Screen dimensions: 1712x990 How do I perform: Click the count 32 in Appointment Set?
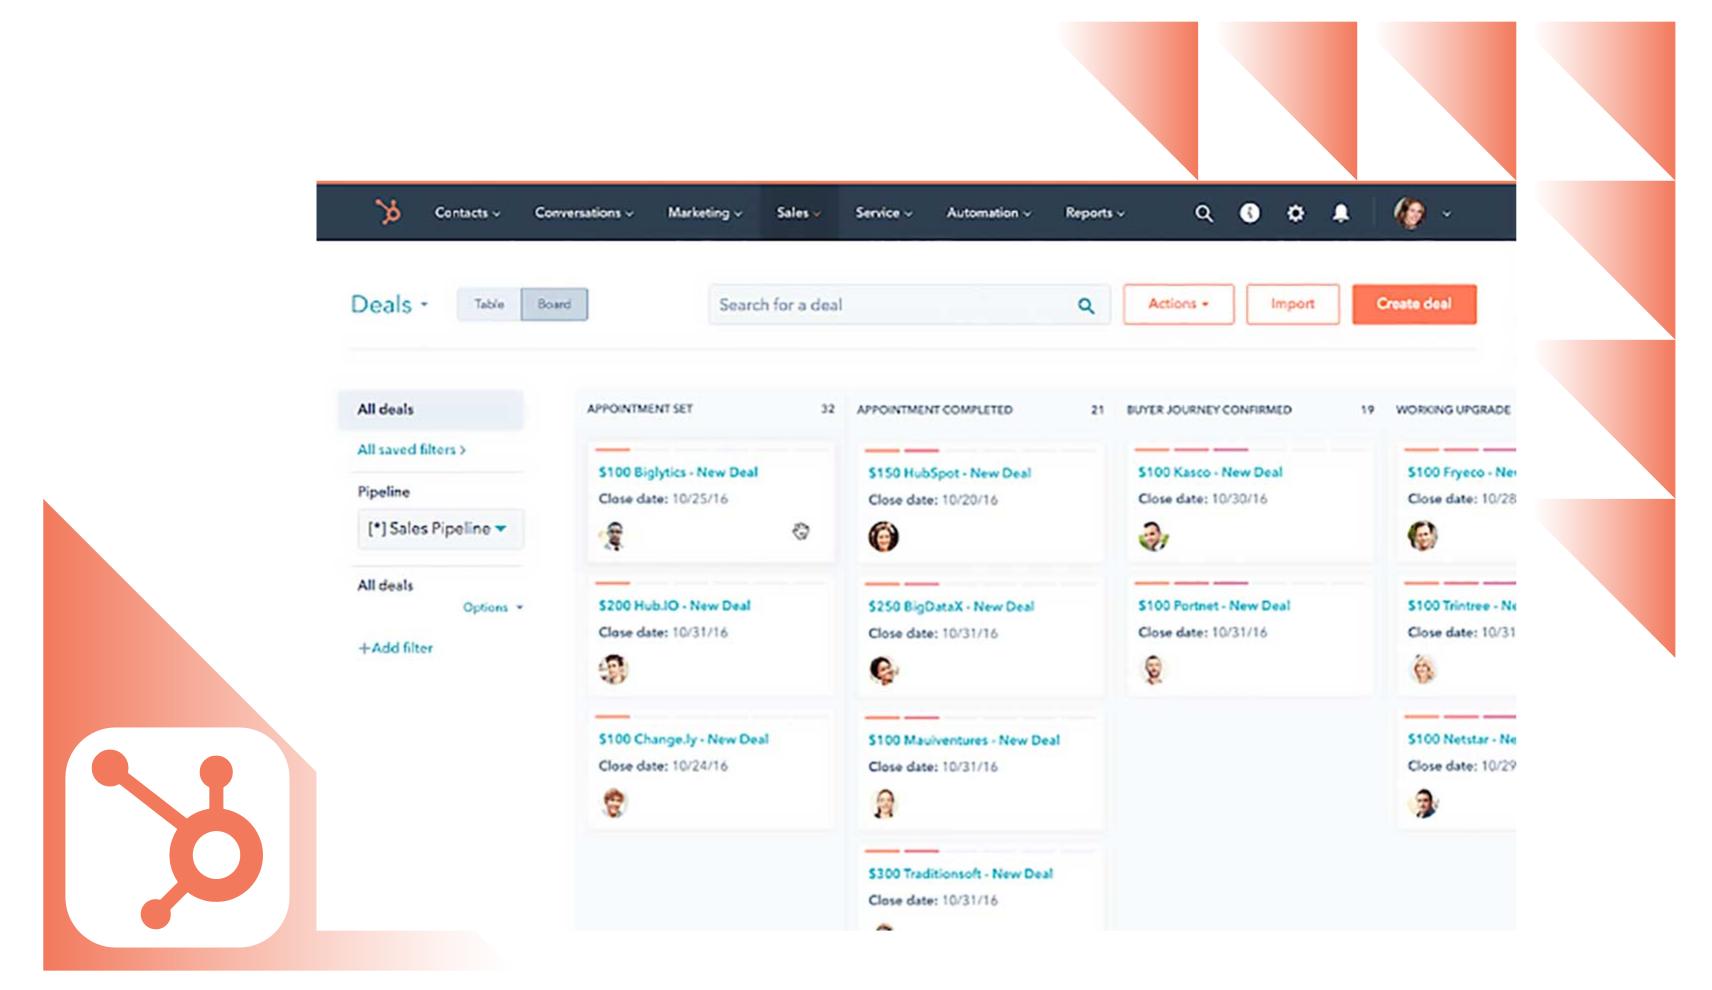coord(827,409)
